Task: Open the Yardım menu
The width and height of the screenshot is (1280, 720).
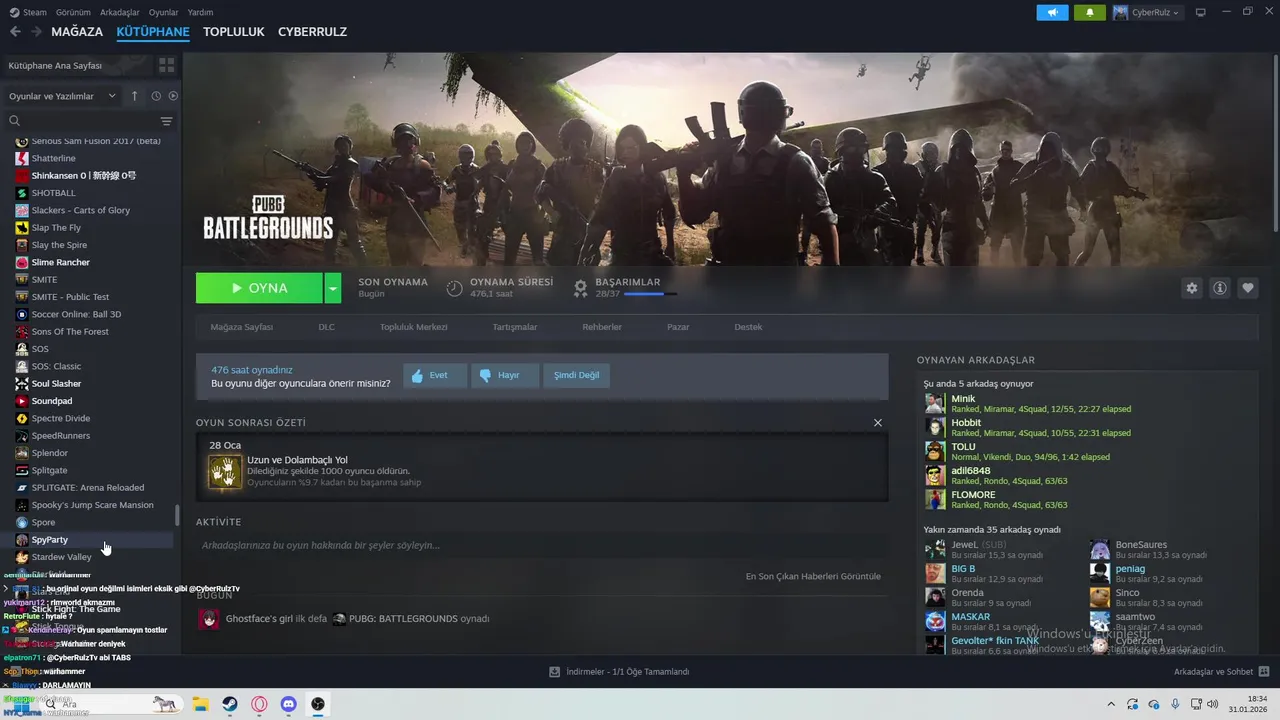Action: click(x=200, y=12)
